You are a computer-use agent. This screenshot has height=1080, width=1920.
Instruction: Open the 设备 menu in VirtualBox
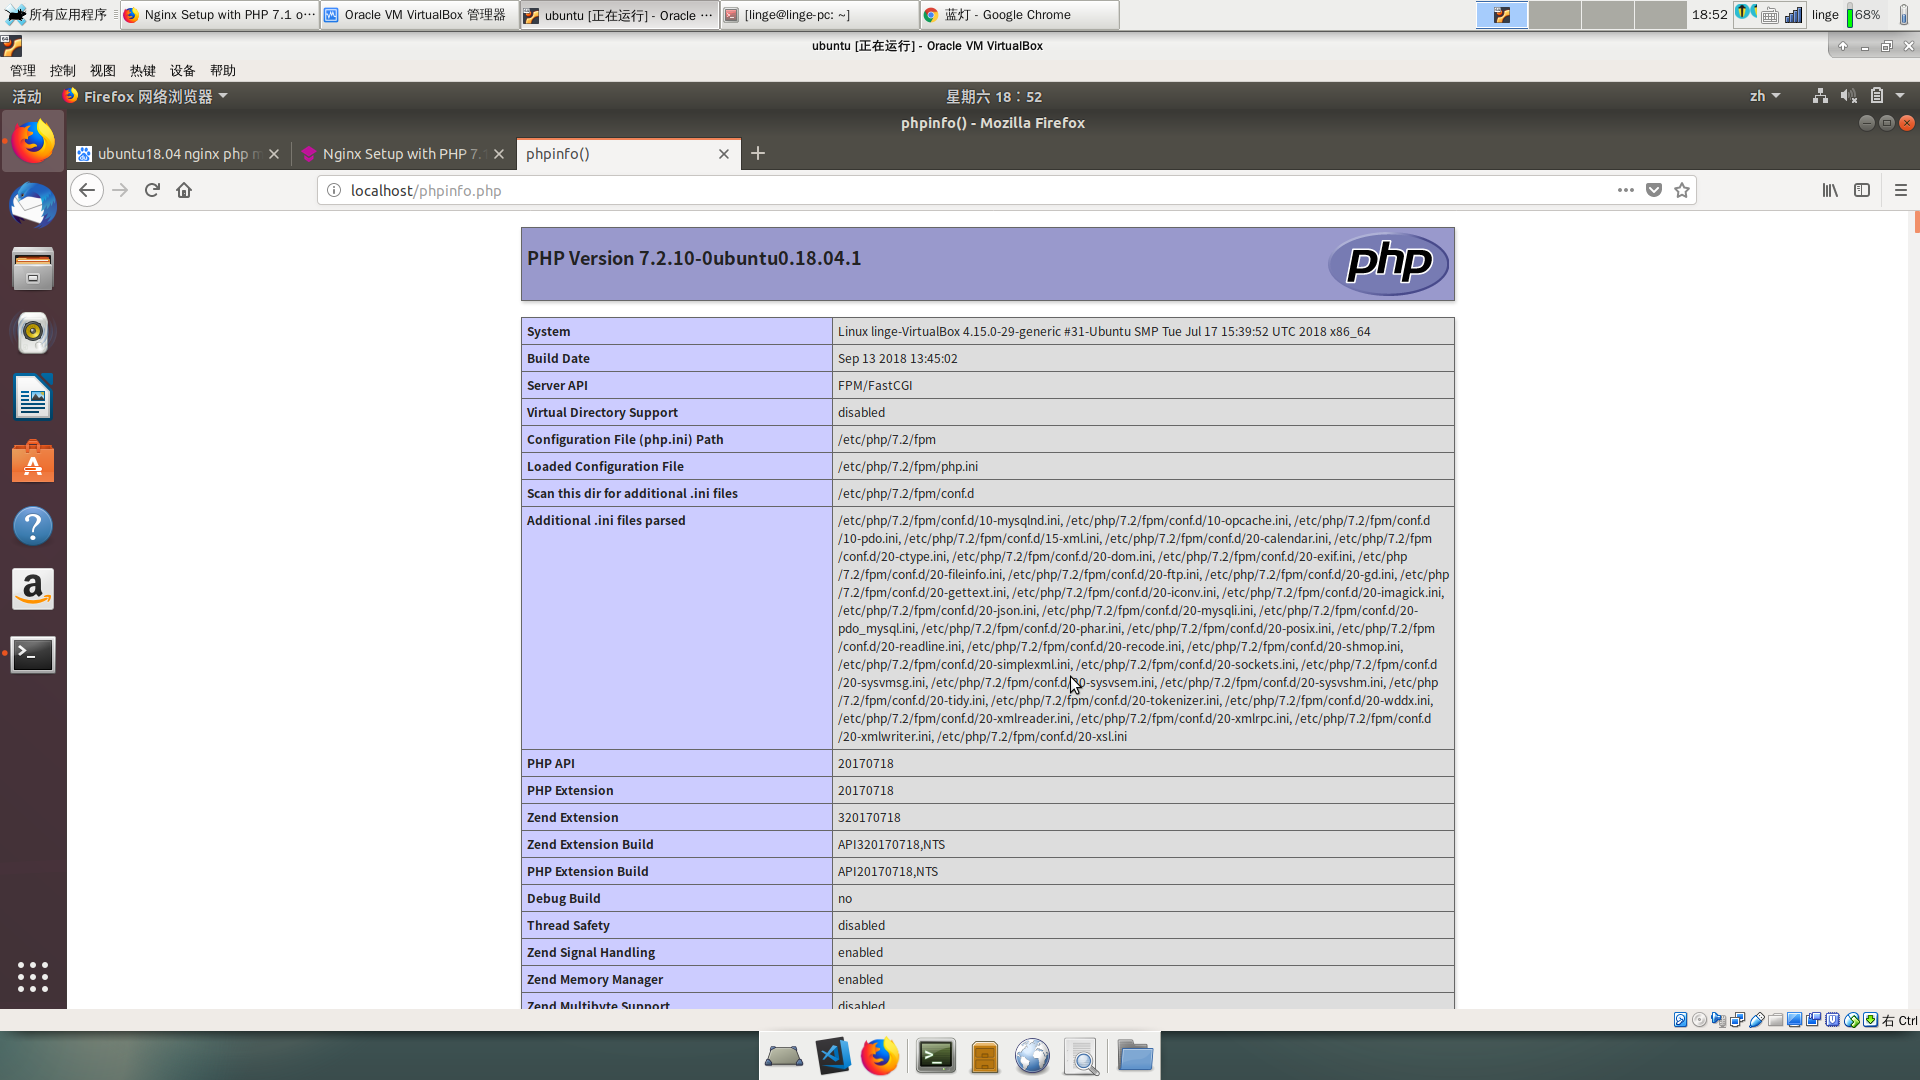pyautogui.click(x=182, y=71)
